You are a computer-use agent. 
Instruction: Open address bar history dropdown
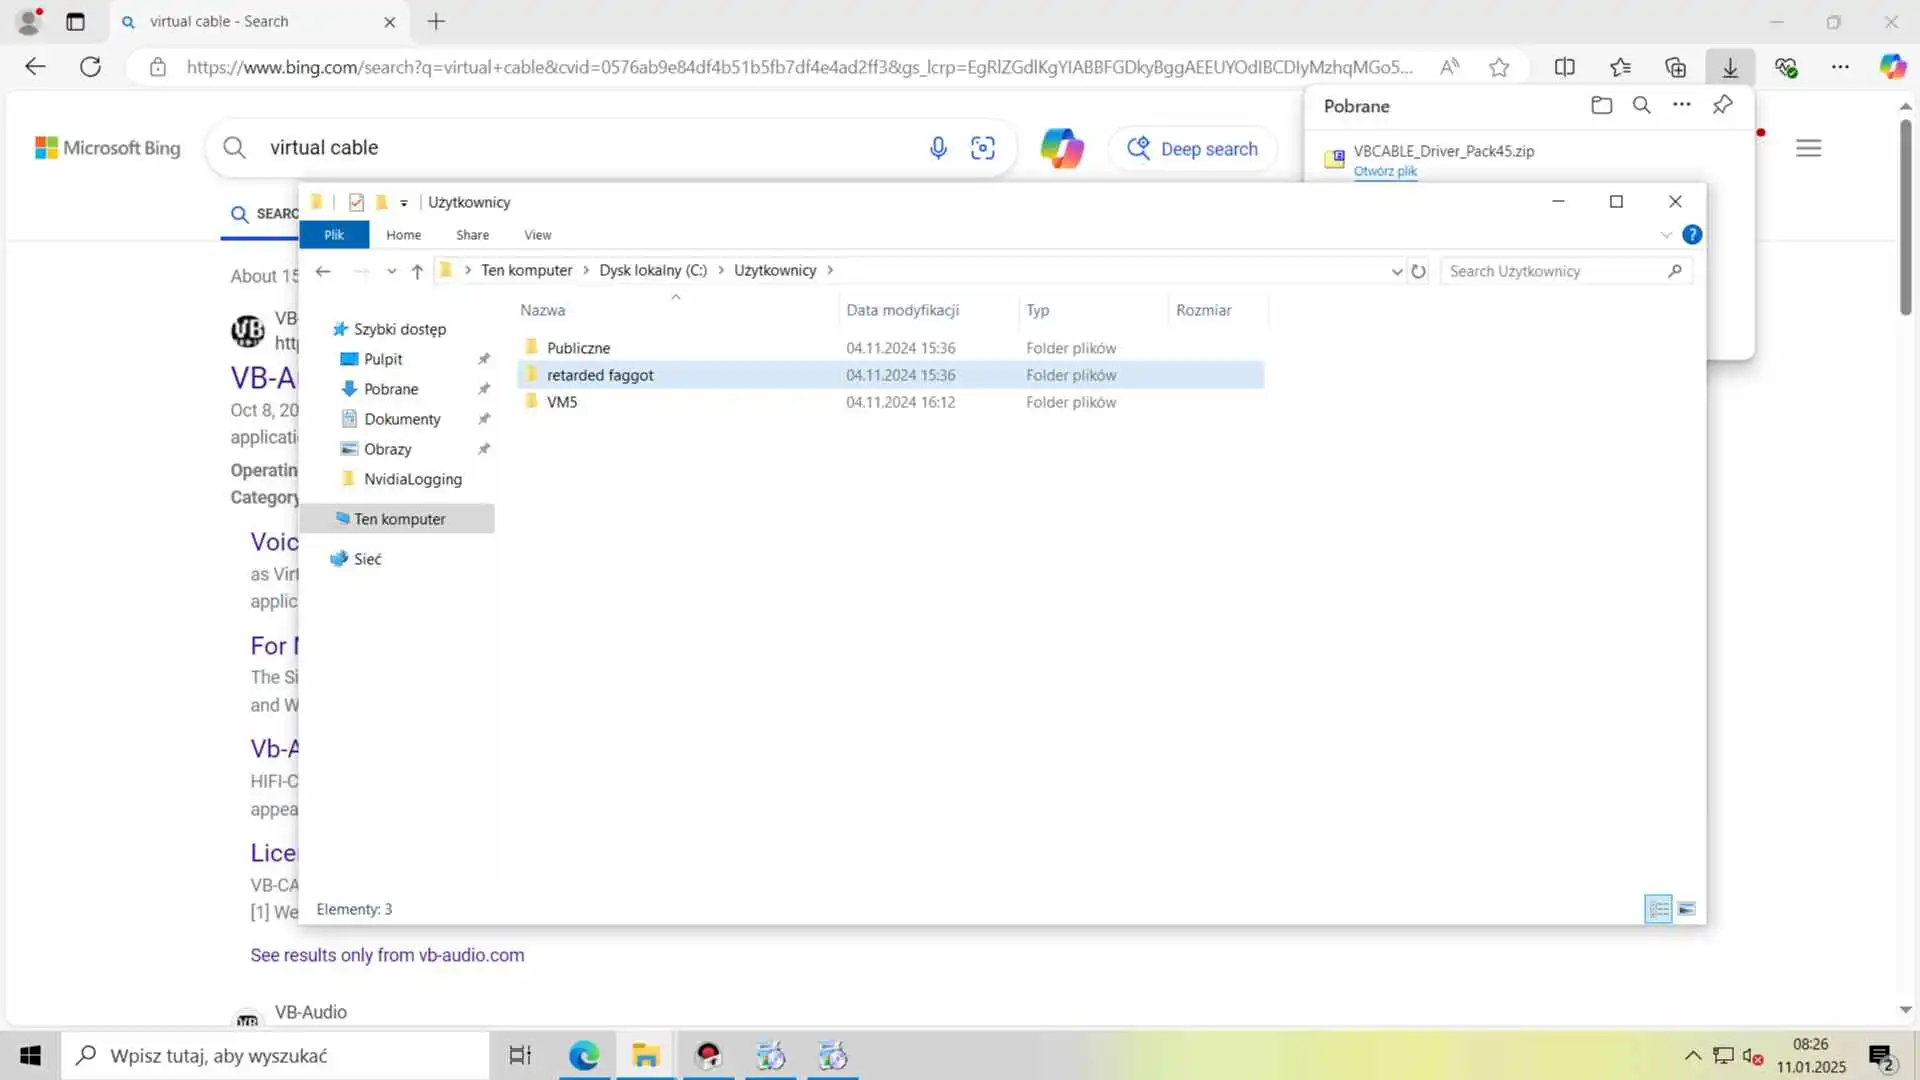pyautogui.click(x=1396, y=271)
